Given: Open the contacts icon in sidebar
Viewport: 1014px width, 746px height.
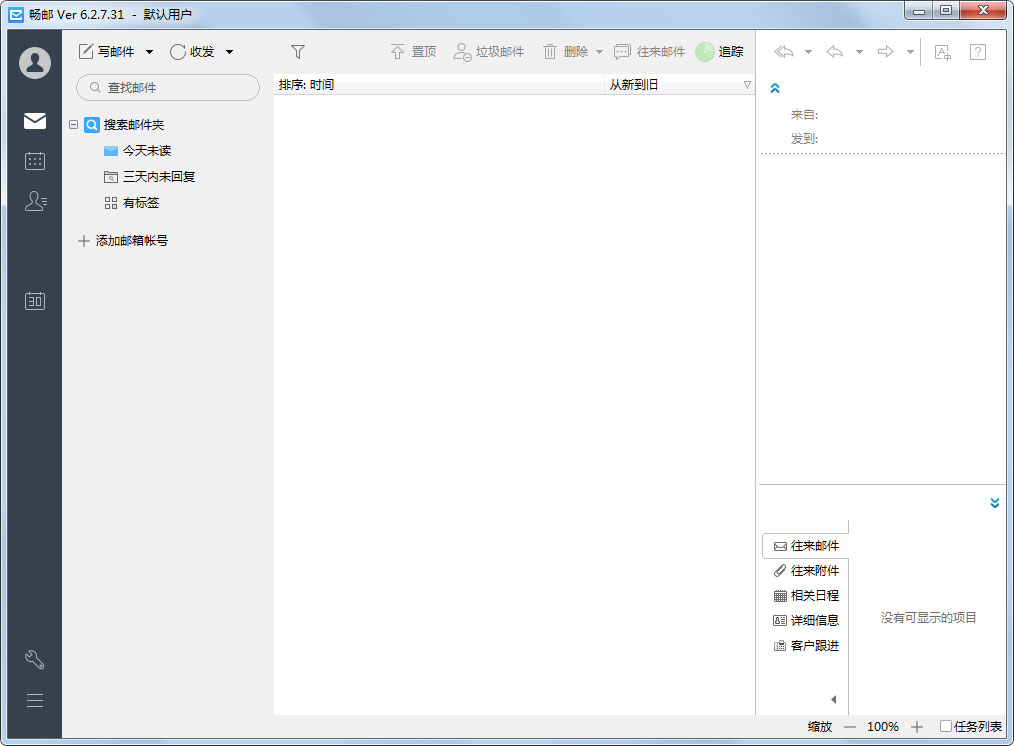Looking at the screenshot, I should tap(35, 201).
